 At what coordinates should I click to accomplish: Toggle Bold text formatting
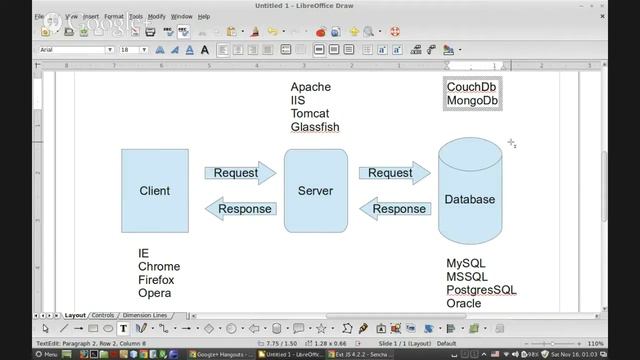pos(160,50)
